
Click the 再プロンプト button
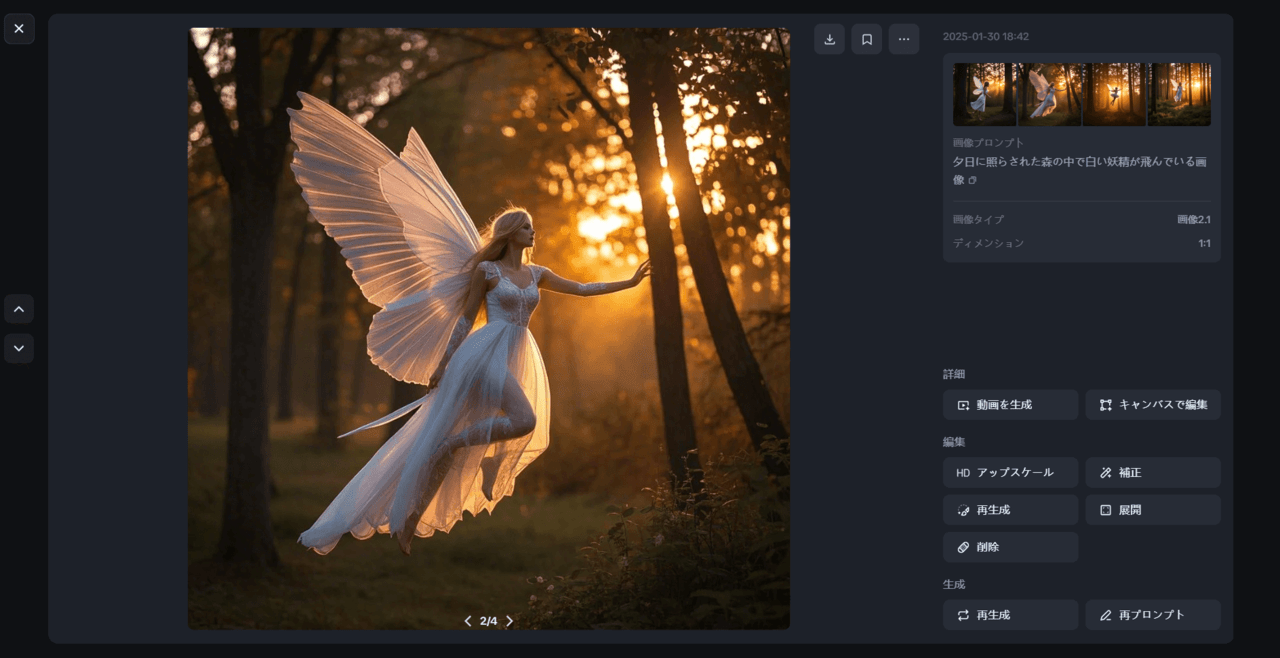tap(1152, 615)
